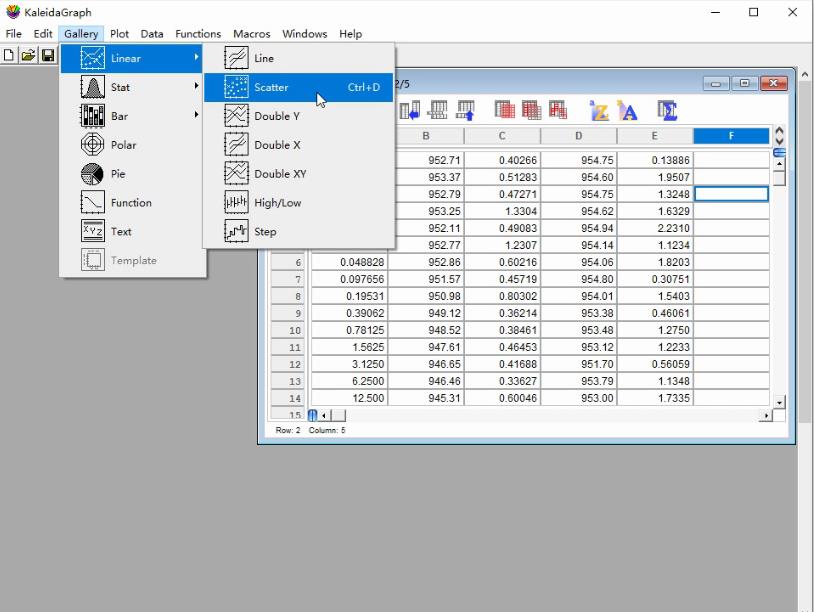This screenshot has width=814, height=612.
Task: Click cell containing 952.71
Action: pyautogui.click(x=426, y=160)
